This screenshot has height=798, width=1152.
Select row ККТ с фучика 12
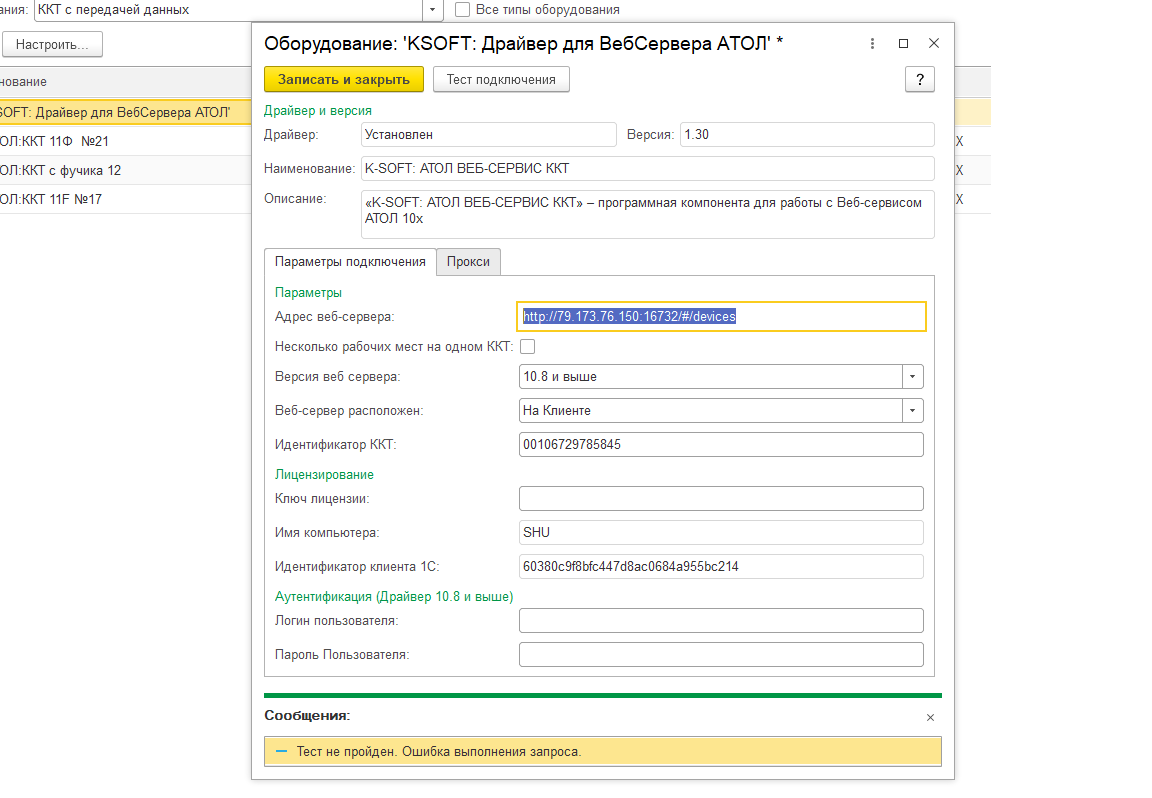coord(125,170)
